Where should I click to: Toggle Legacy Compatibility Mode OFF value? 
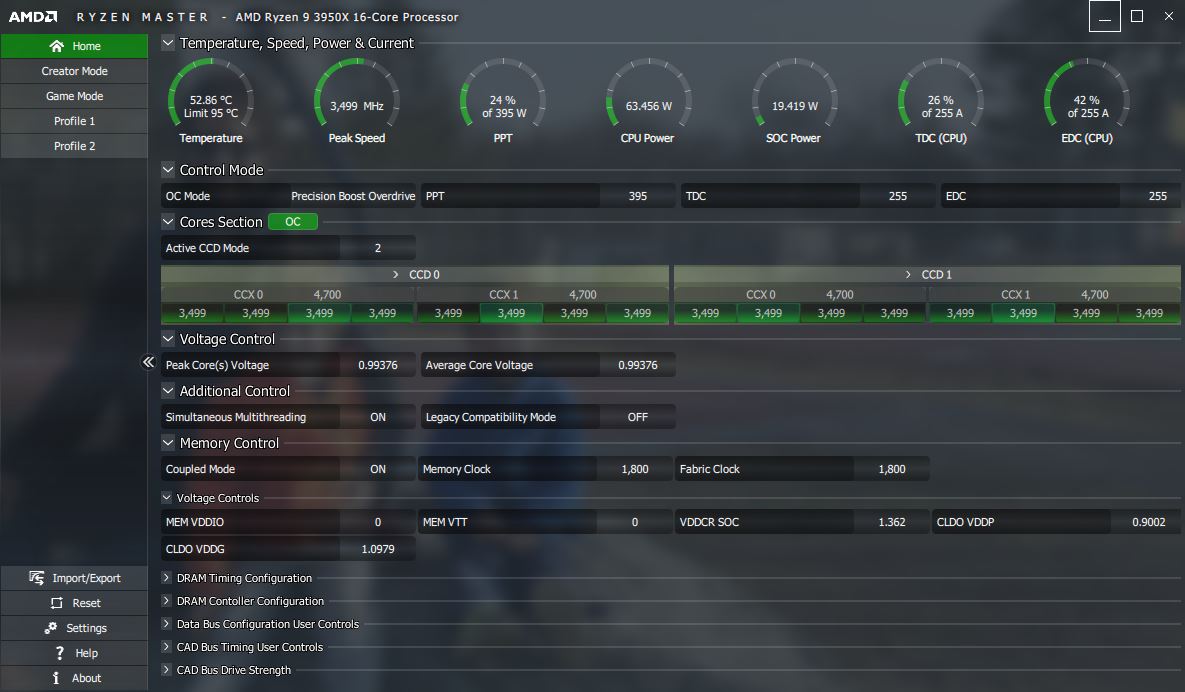click(637, 417)
